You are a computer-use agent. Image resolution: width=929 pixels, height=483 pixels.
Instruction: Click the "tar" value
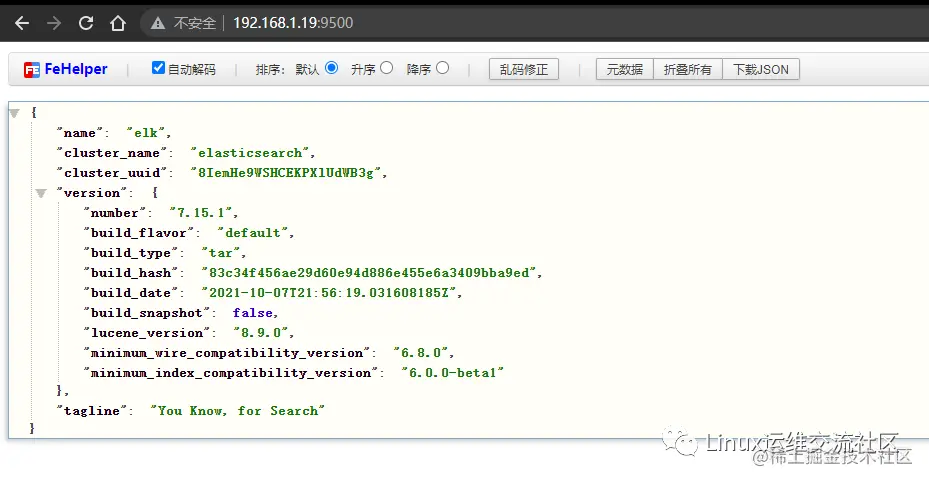(x=221, y=253)
